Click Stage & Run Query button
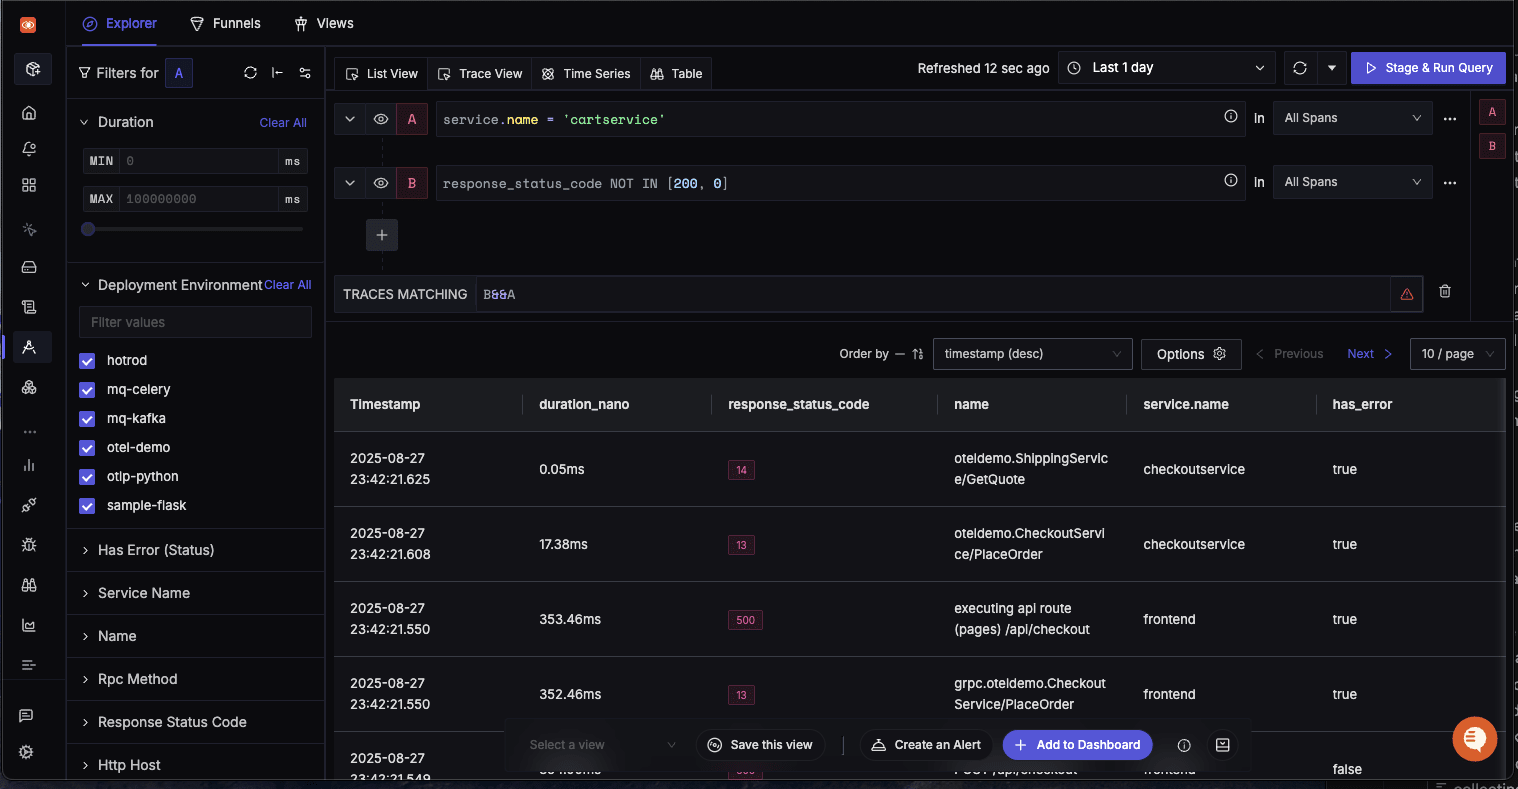 (1428, 68)
